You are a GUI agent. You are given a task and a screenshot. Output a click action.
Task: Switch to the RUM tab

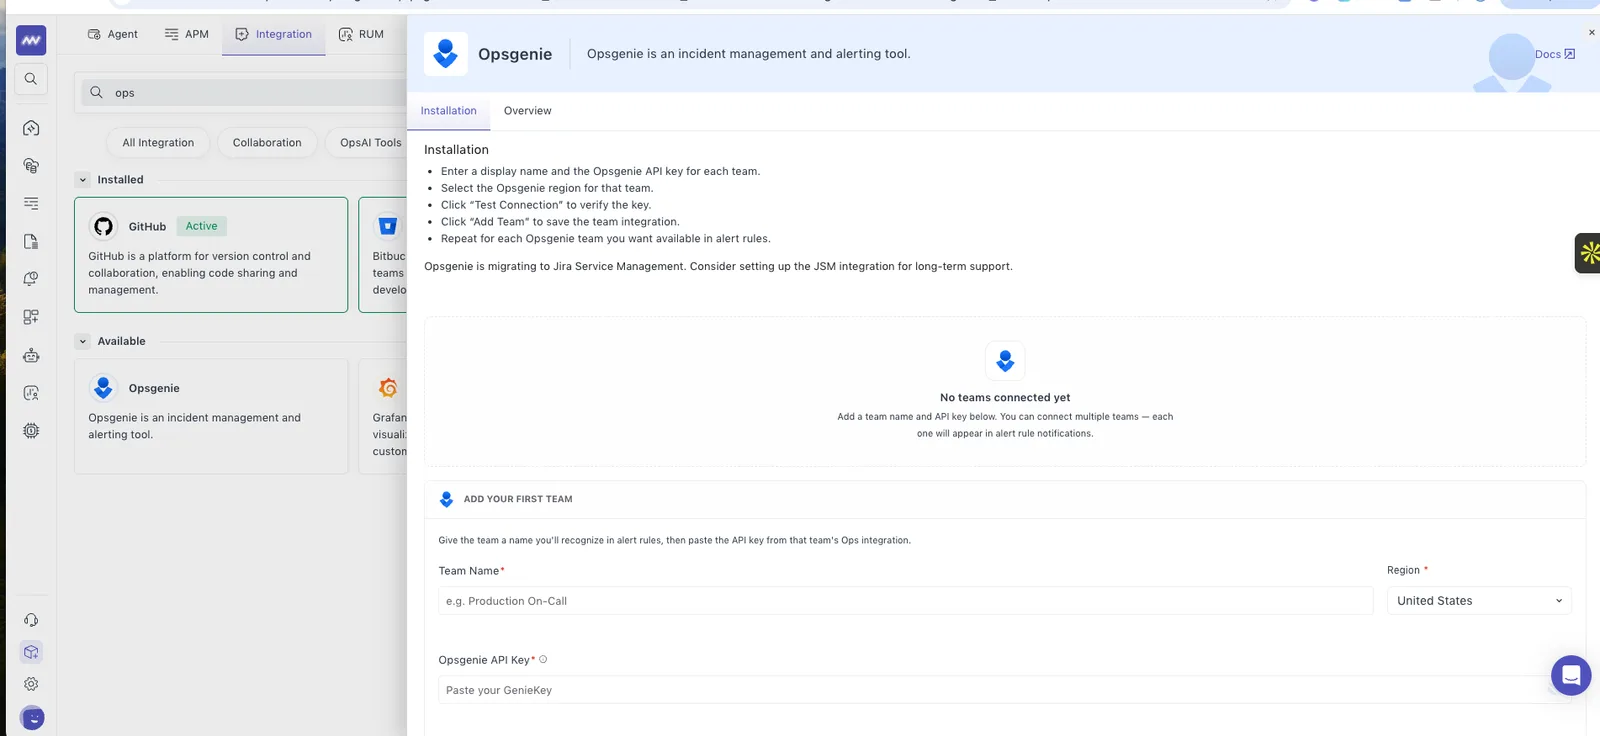coord(361,34)
